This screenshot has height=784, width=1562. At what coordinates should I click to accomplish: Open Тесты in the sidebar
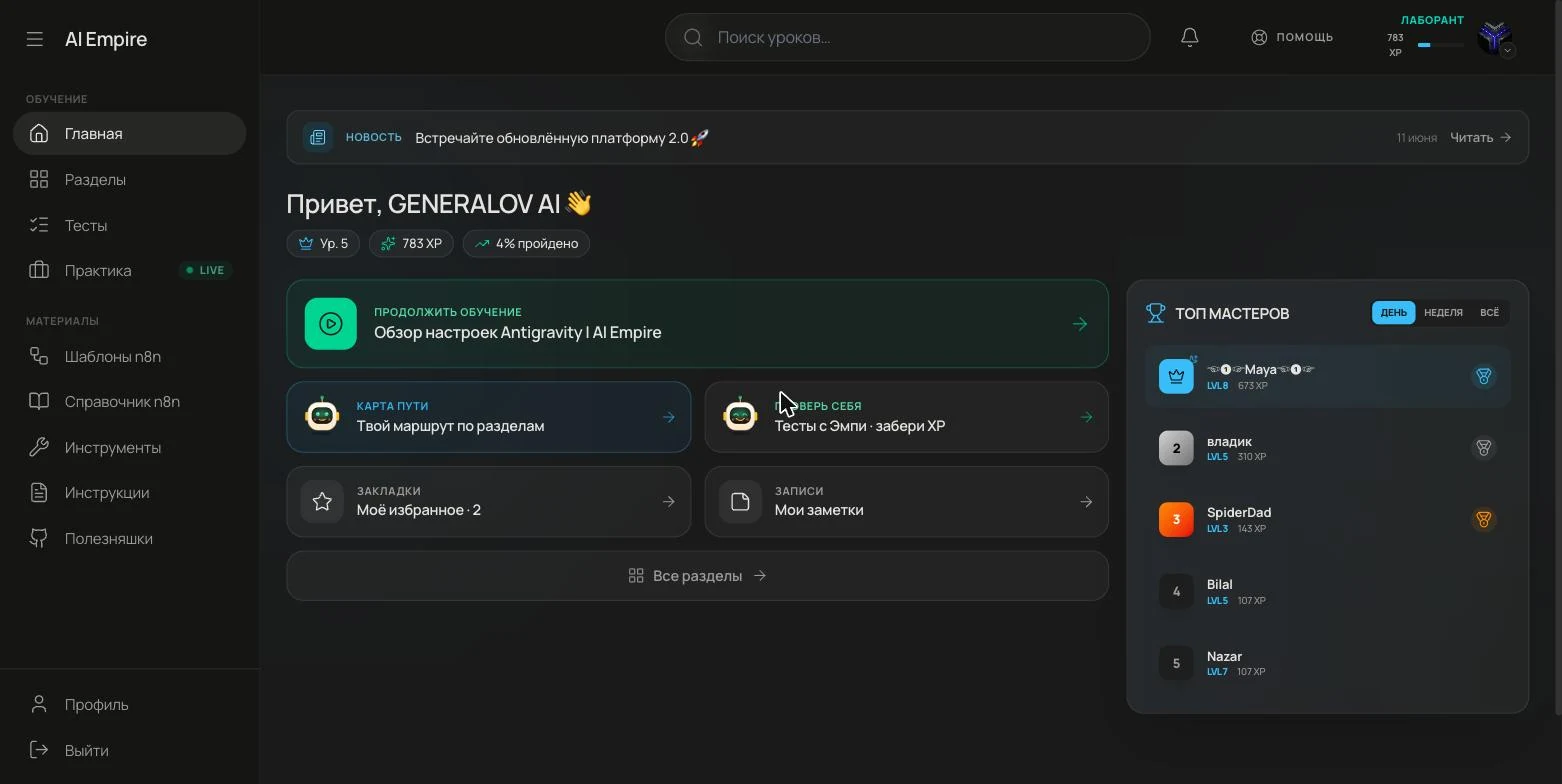click(130, 225)
